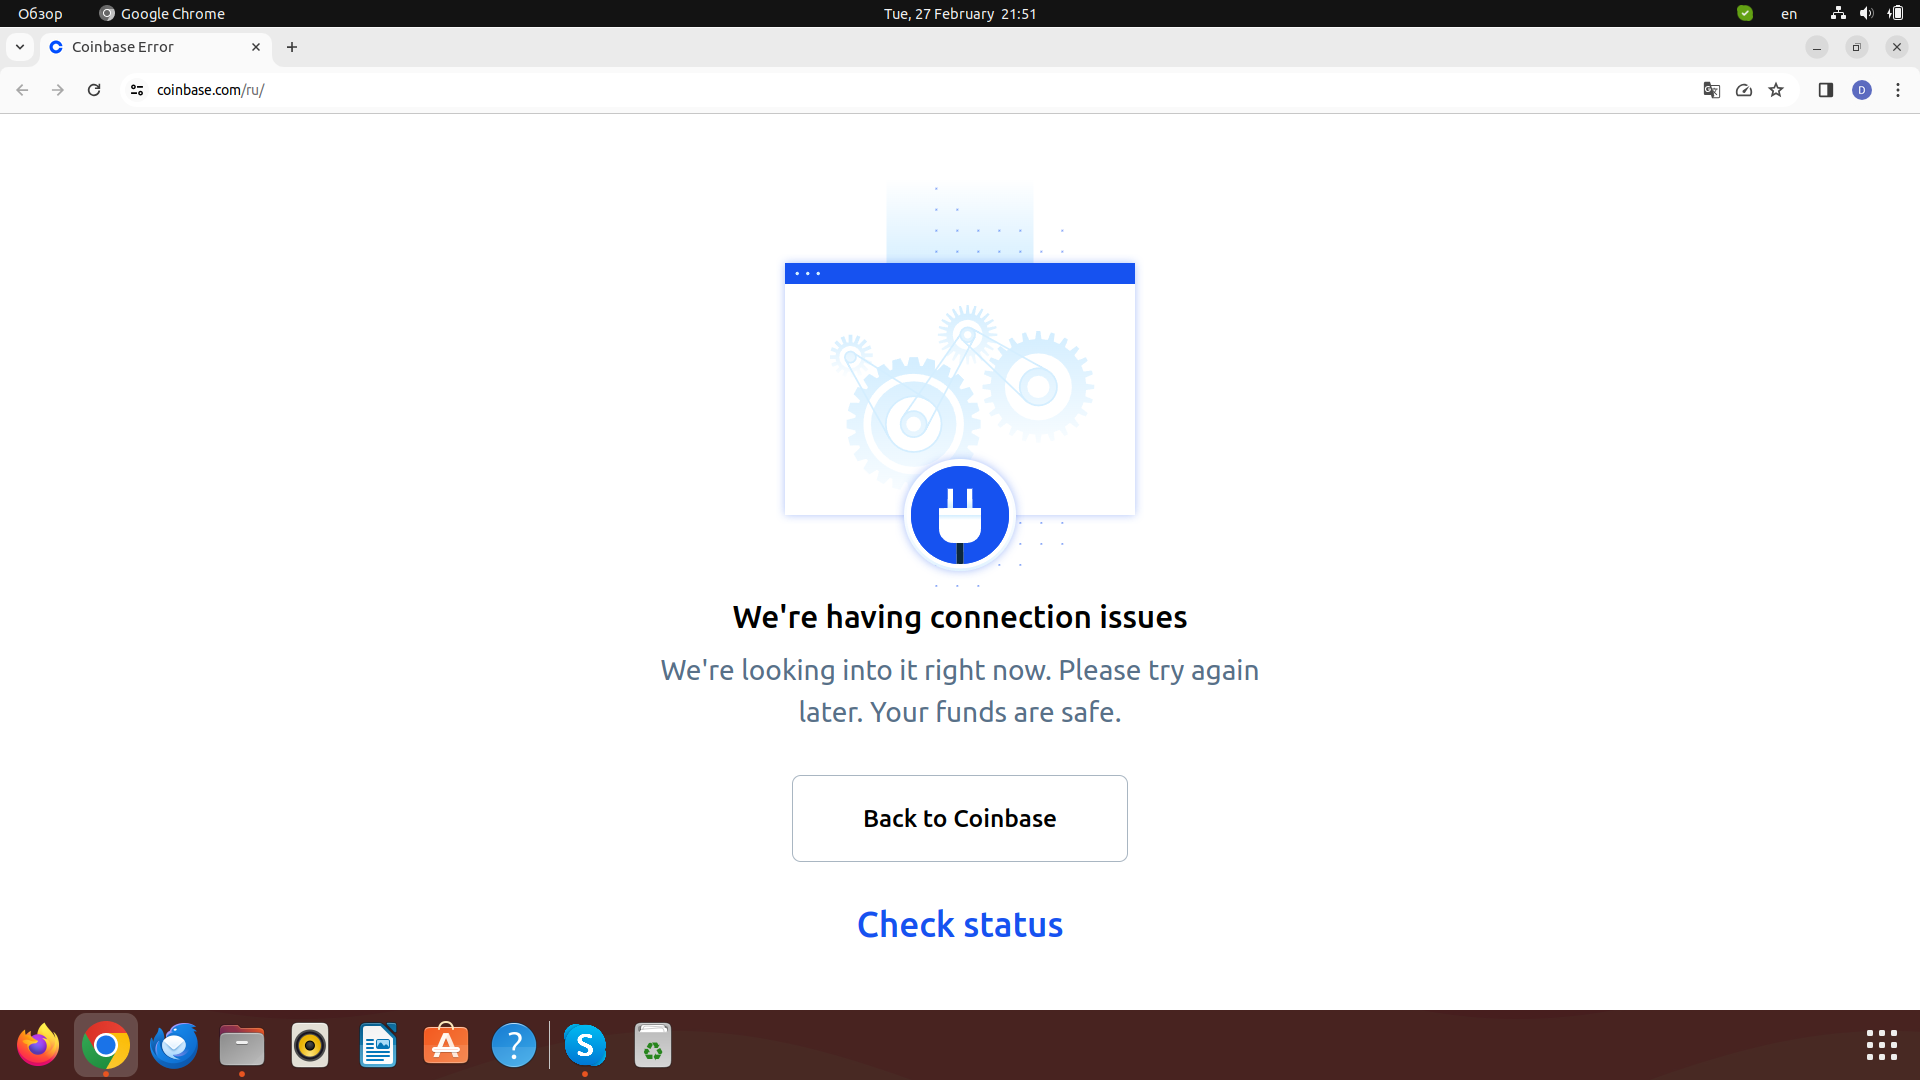Click the green checkmark tray indicator

[x=1745, y=13]
